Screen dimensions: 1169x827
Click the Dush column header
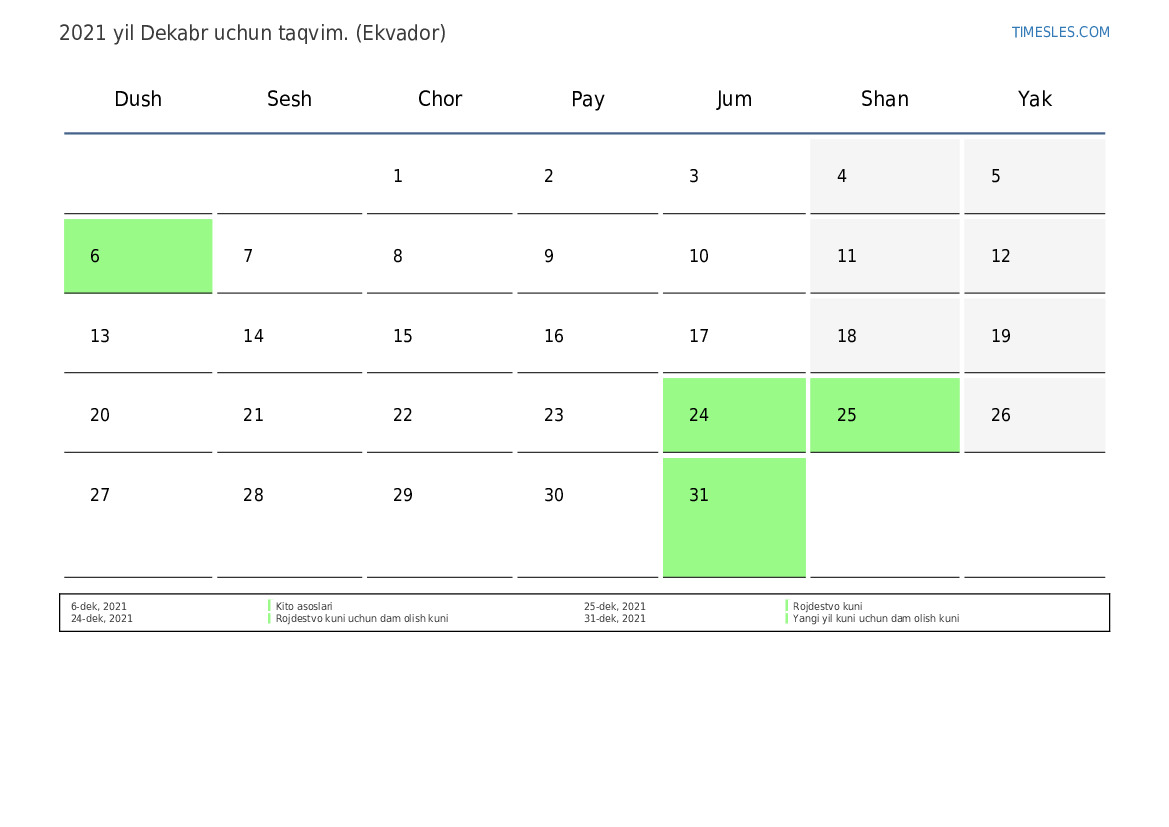(138, 99)
